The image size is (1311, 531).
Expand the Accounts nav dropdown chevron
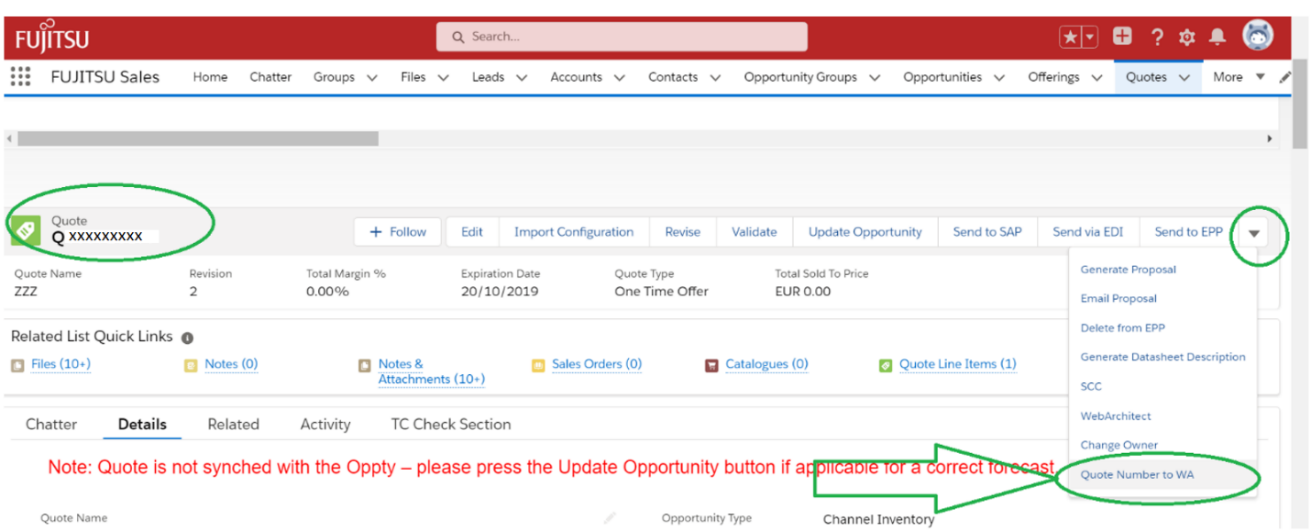[x=619, y=78]
